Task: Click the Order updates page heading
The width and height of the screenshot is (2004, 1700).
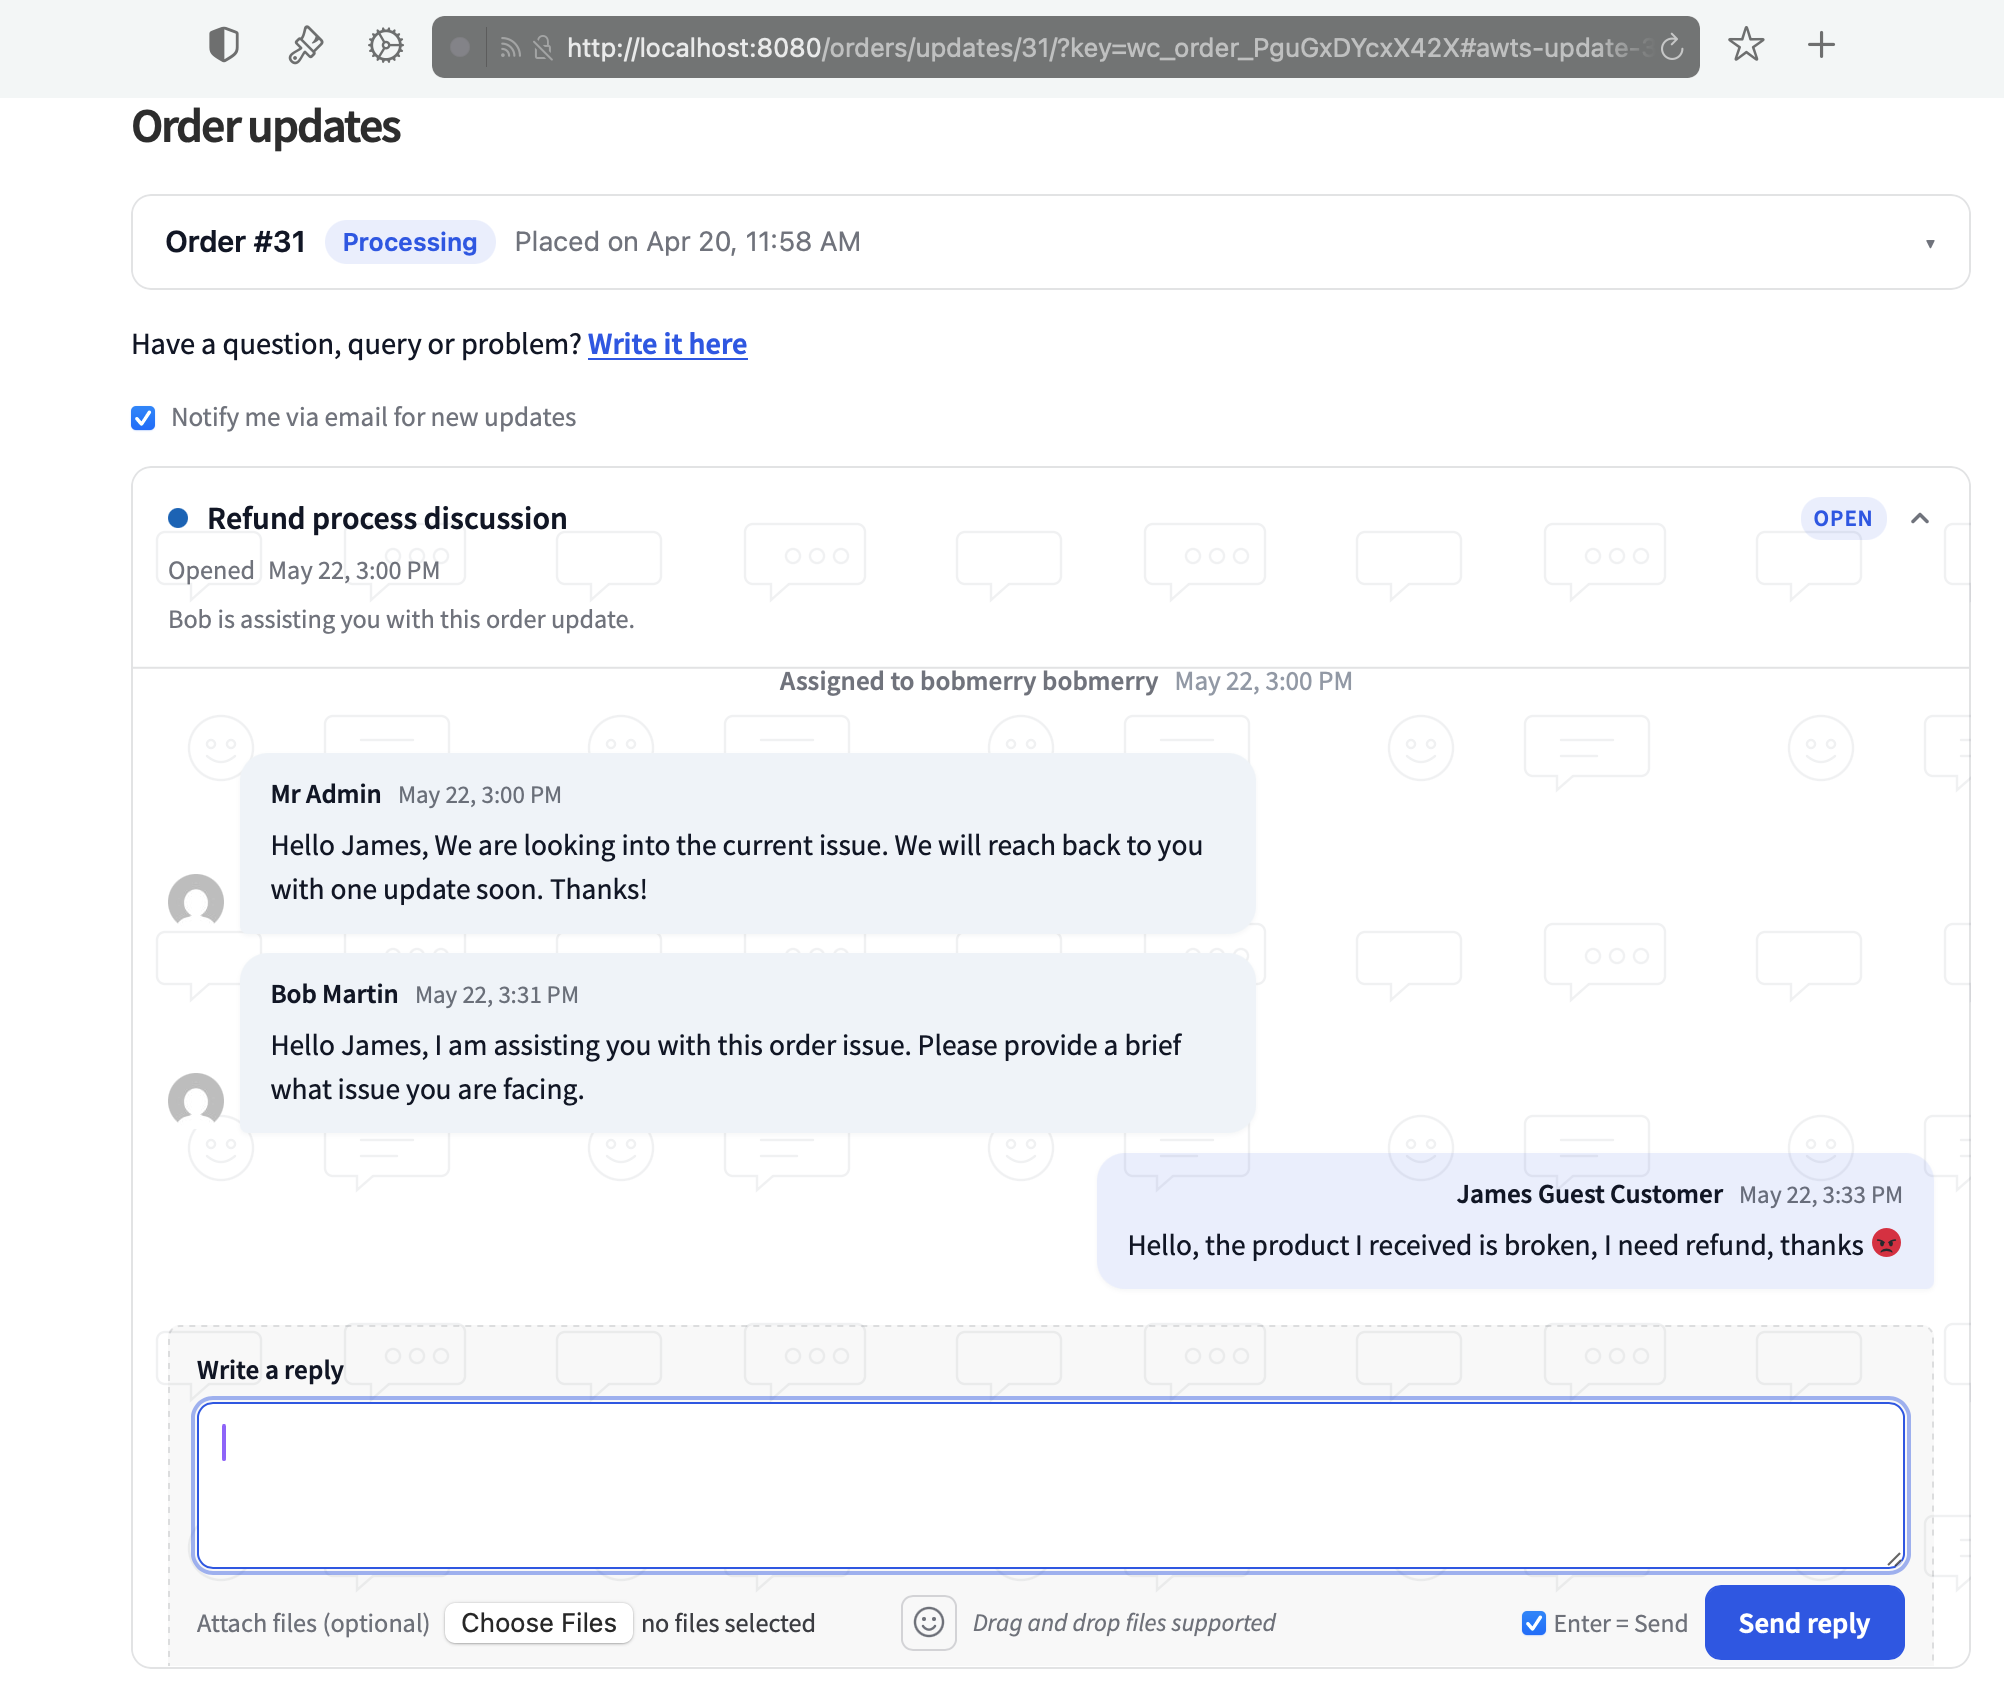Action: click(x=266, y=127)
